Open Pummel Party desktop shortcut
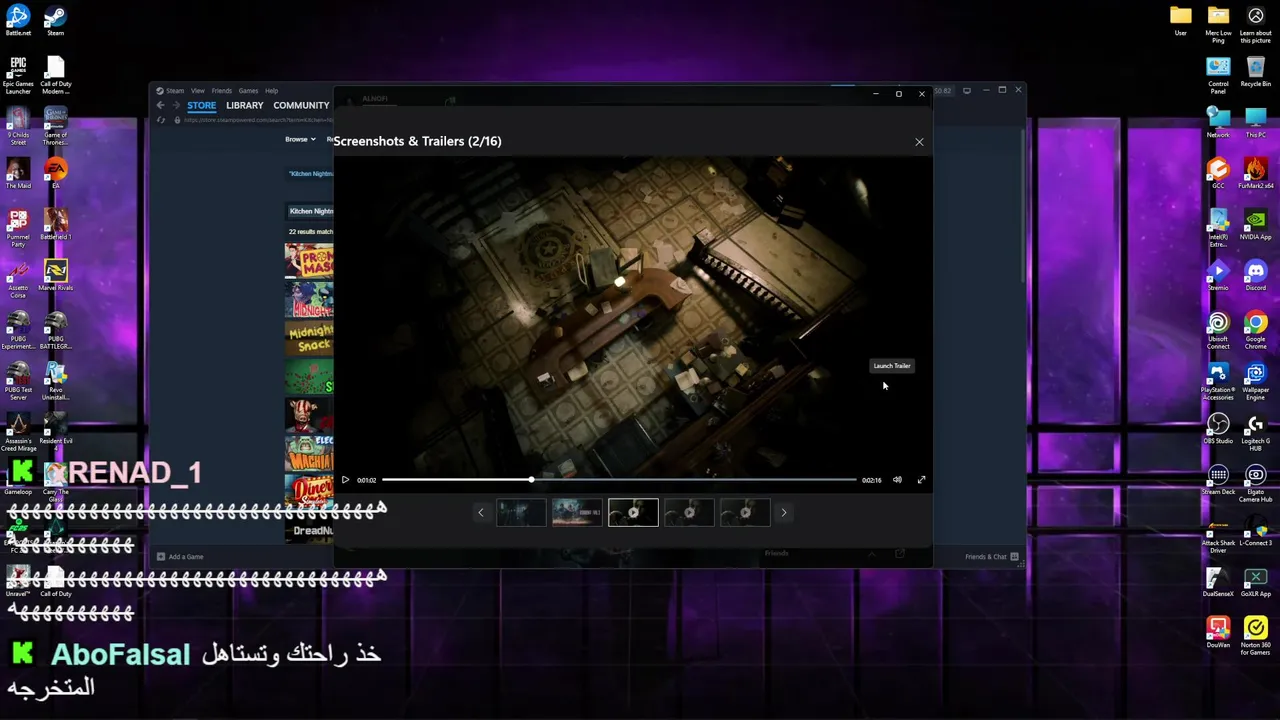 (18, 228)
